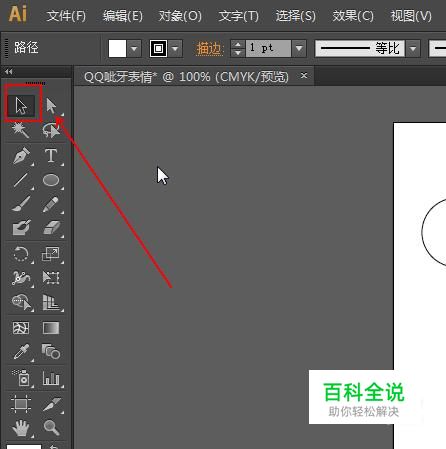This screenshot has width=446, height=449.
Task: Open the 编辑(E) menu
Action: (123, 16)
